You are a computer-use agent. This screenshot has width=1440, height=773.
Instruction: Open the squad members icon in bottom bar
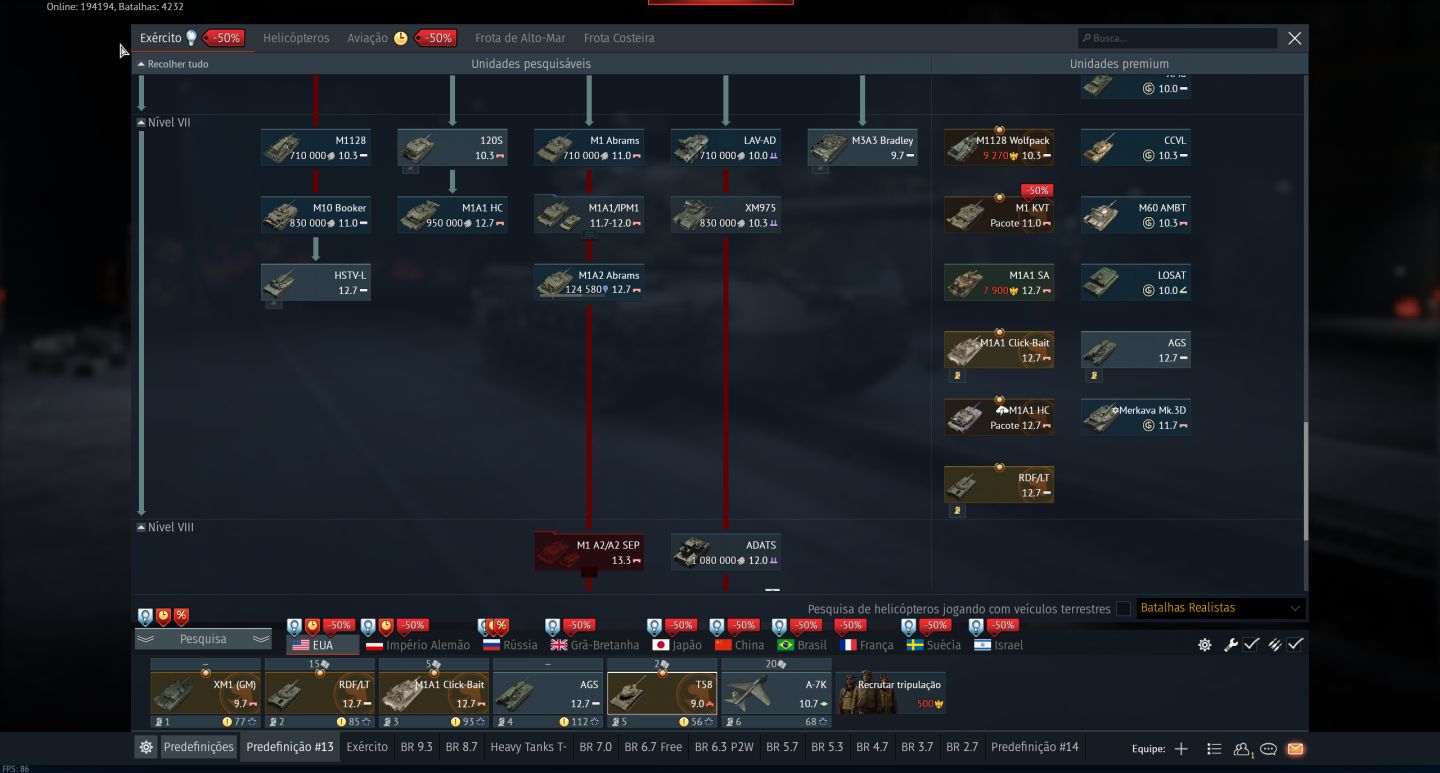pos(1242,749)
